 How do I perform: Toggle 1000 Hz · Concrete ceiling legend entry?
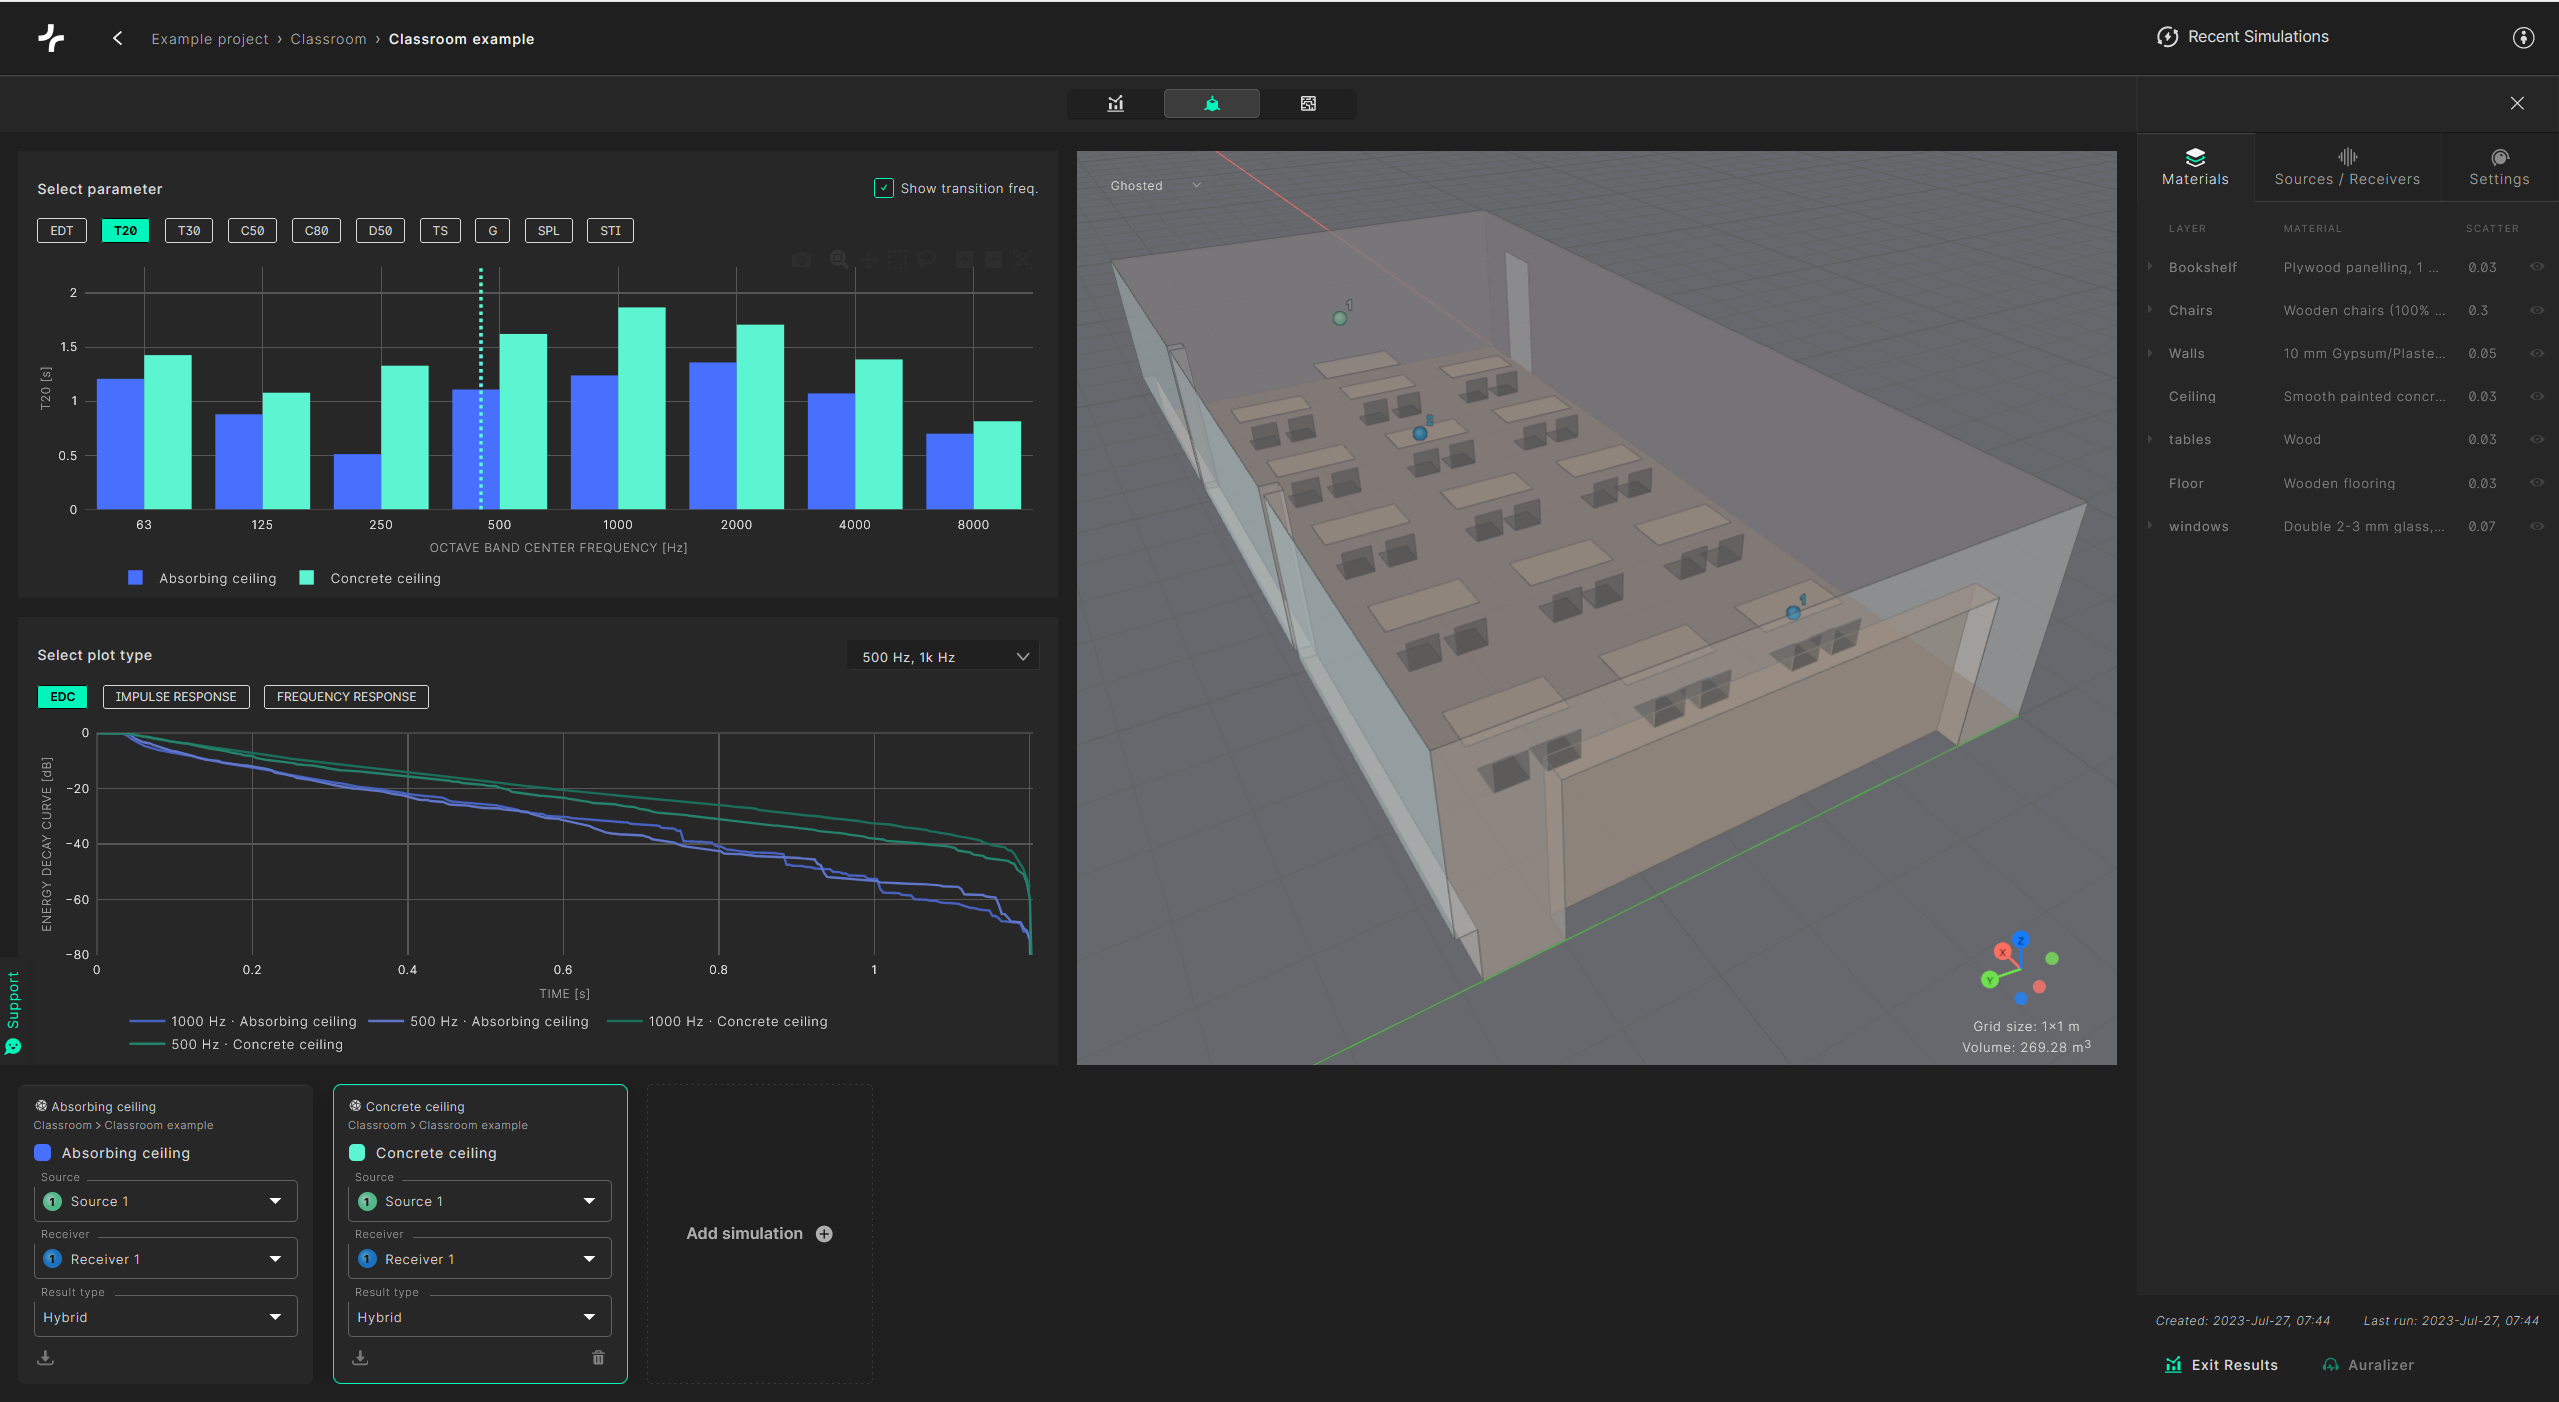click(718, 1021)
